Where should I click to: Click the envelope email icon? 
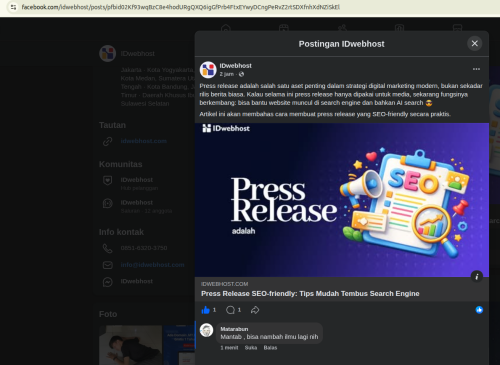[108, 265]
